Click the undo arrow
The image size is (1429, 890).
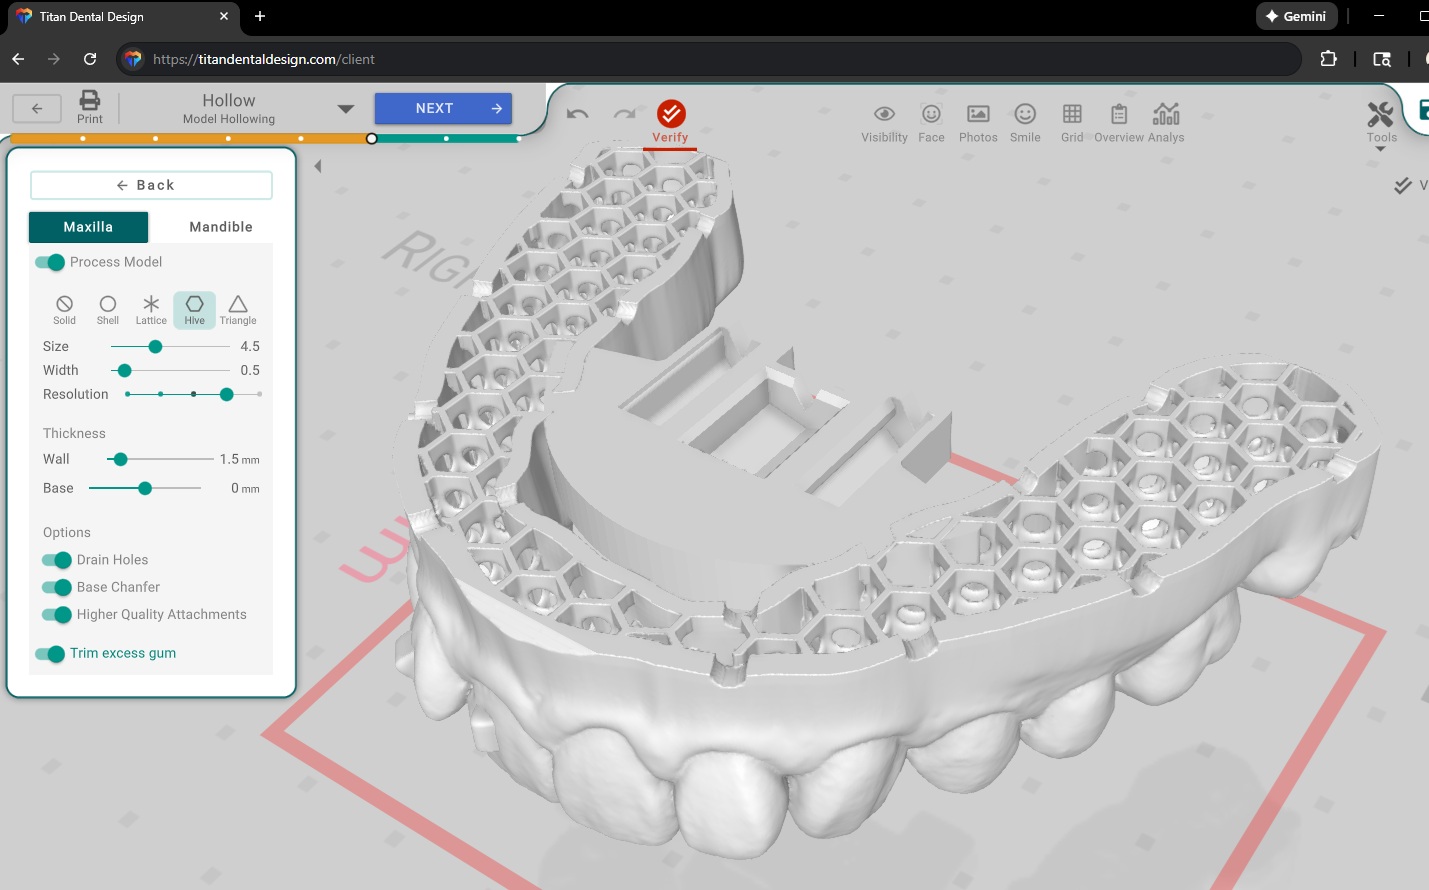(x=578, y=113)
